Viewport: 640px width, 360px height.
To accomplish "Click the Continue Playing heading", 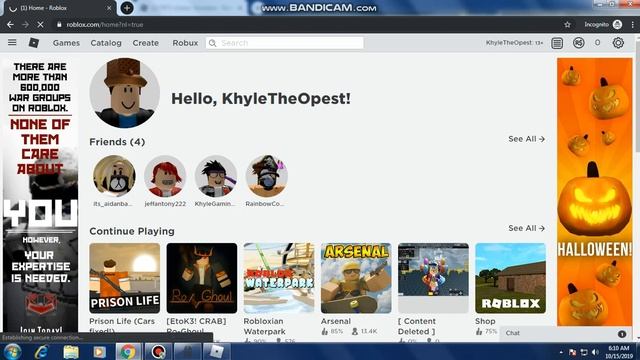I will [x=132, y=231].
